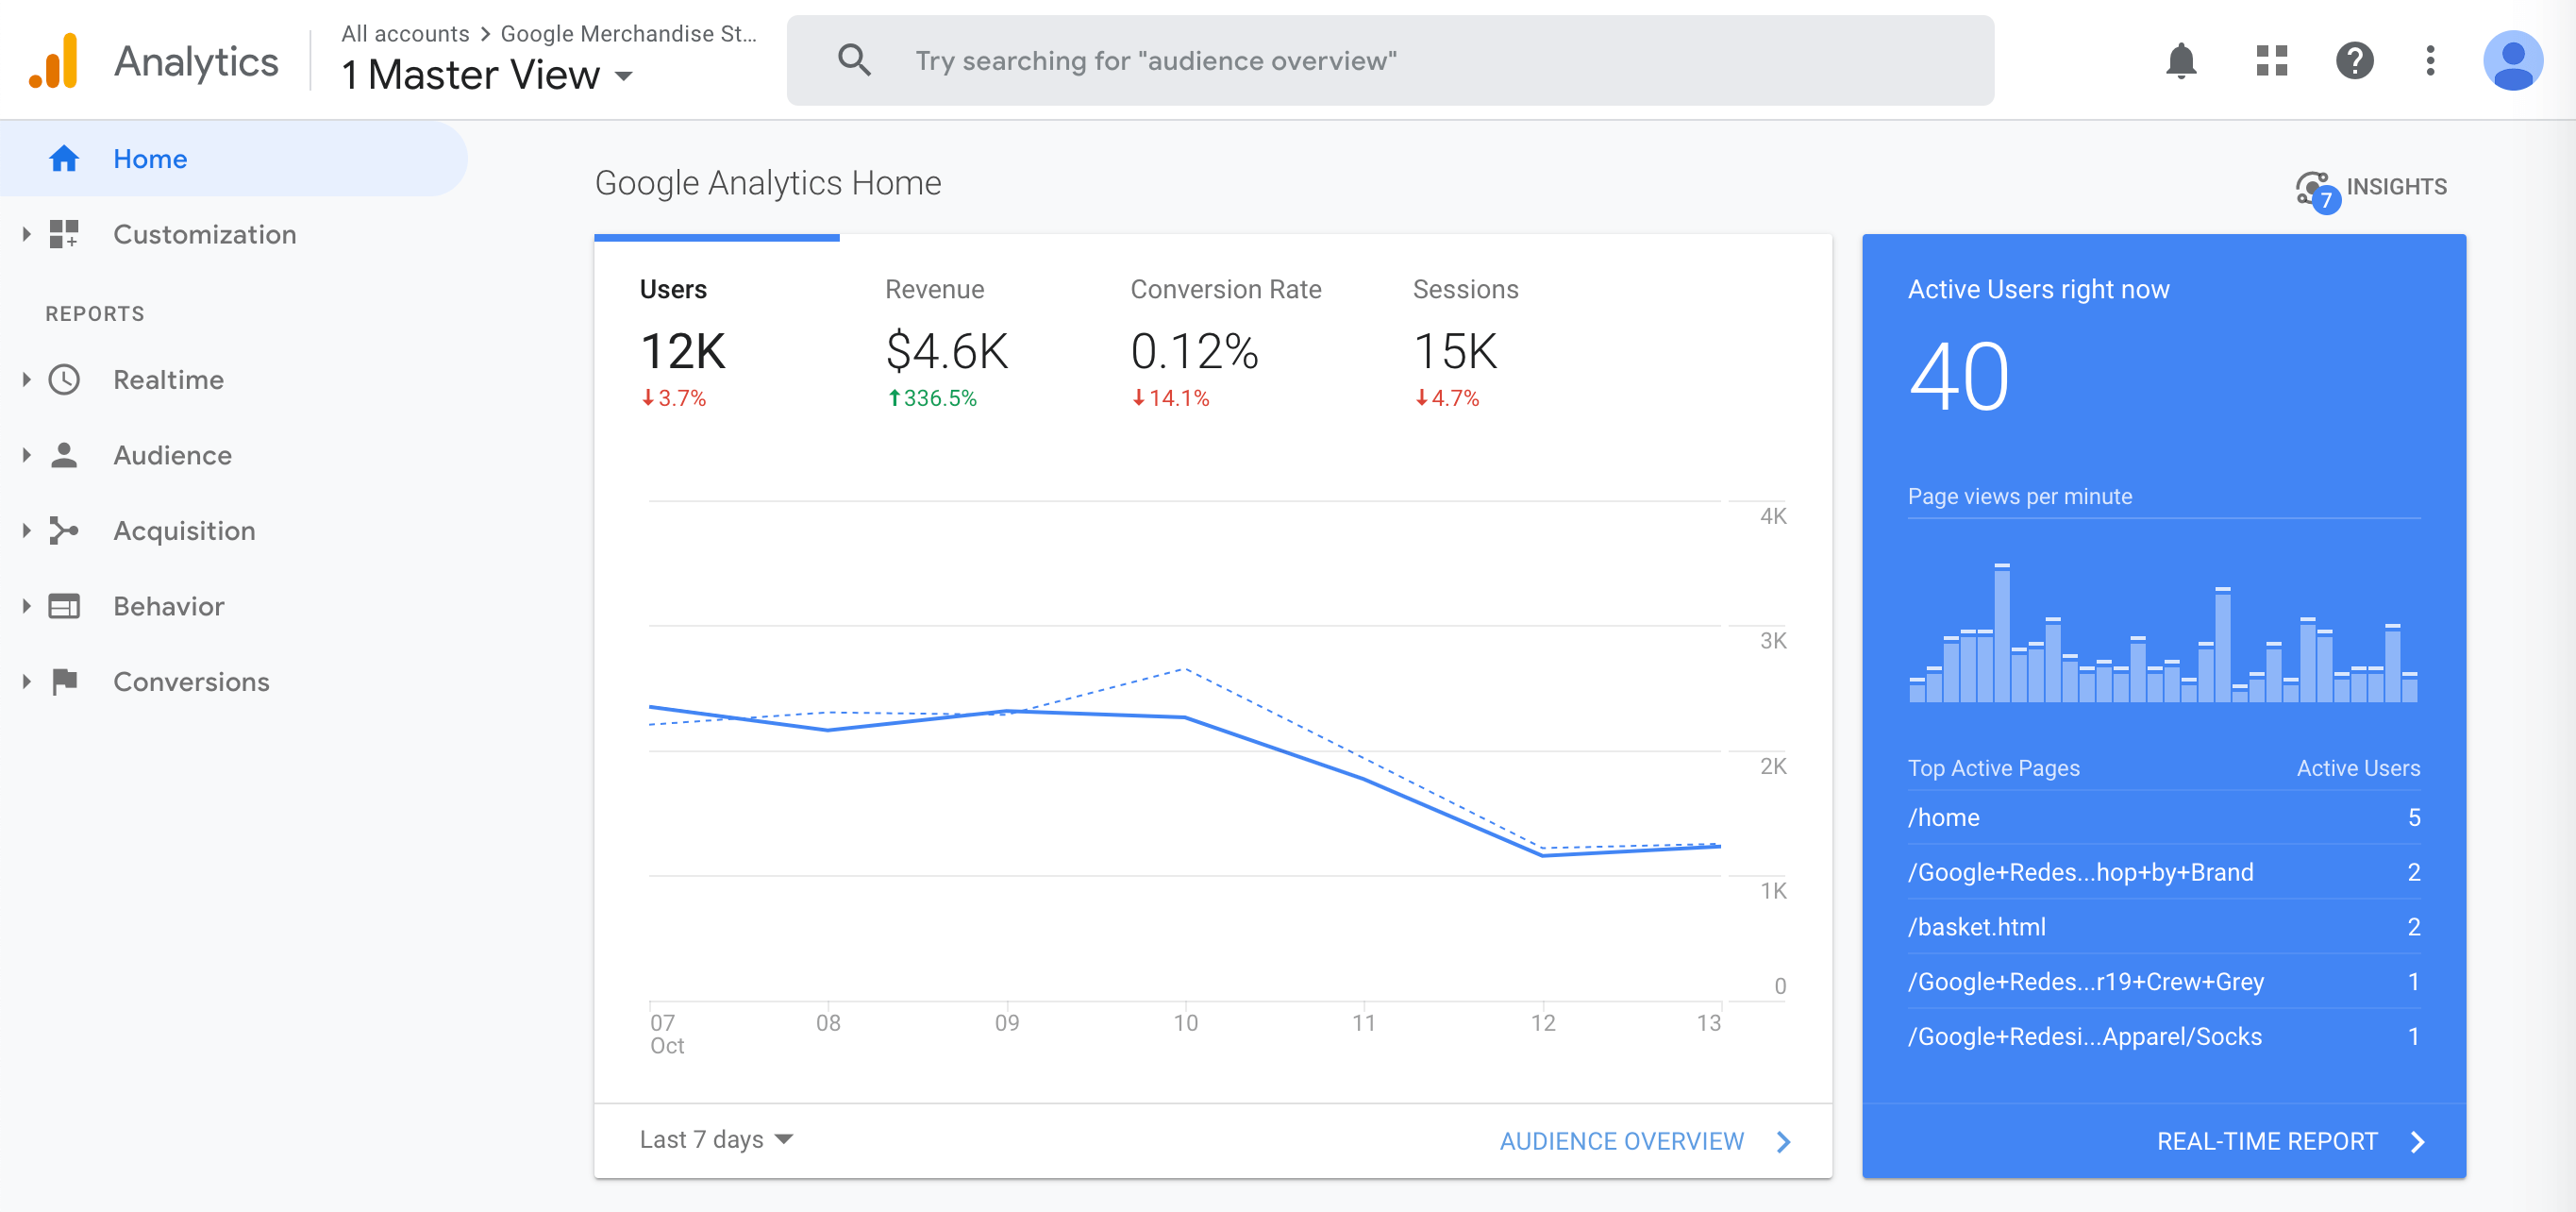
Task: Open the Last 7 days date dropdown
Action: 716,1140
